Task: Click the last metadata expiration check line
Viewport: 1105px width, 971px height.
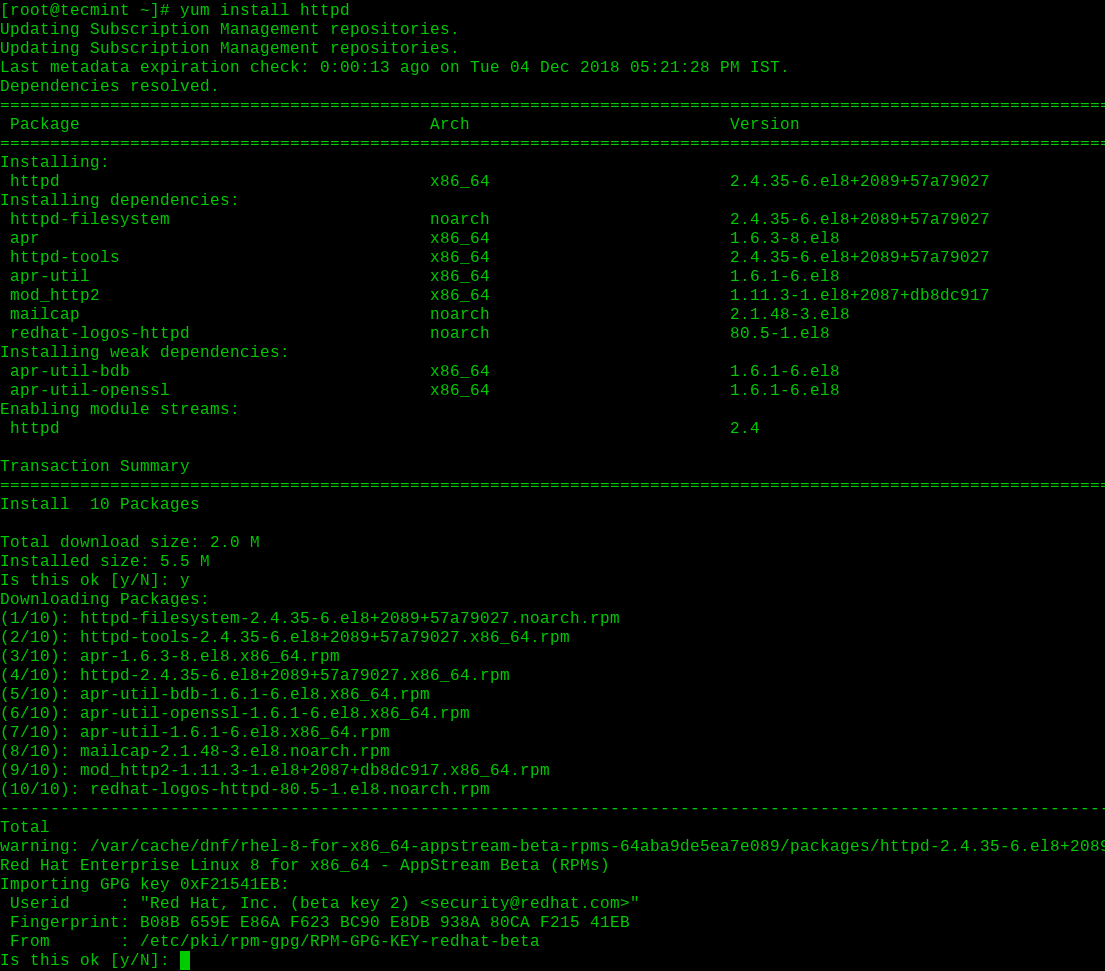Action: 395,67
